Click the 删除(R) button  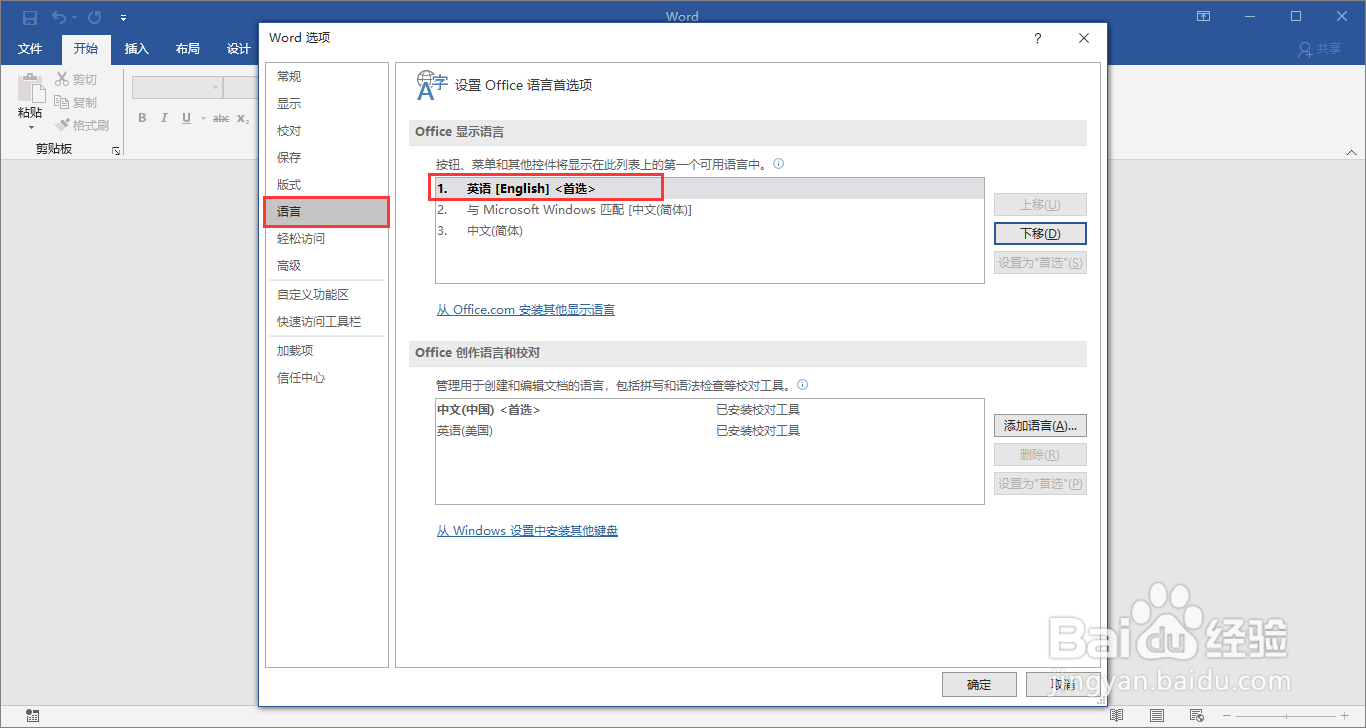click(x=1040, y=455)
